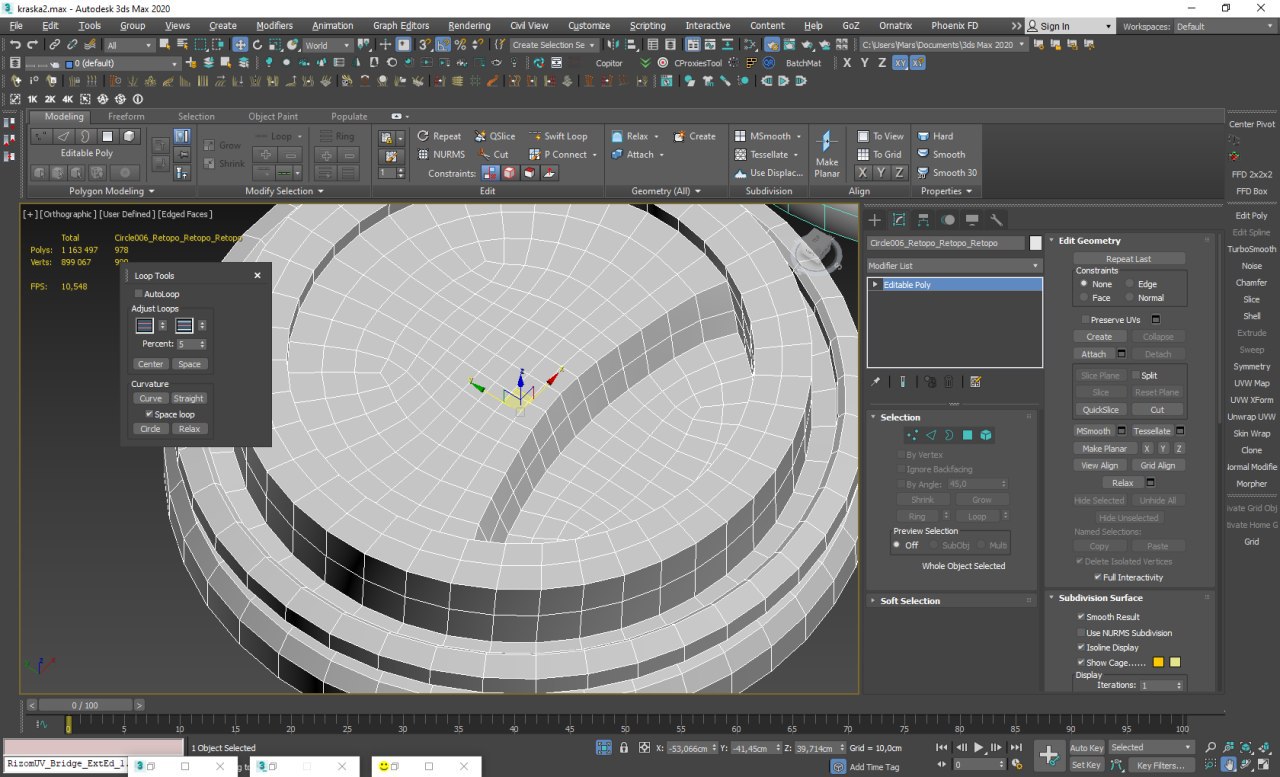1280x777 pixels.
Task: Open the Modifier List dropdown
Action: pyautogui.click(x=954, y=266)
